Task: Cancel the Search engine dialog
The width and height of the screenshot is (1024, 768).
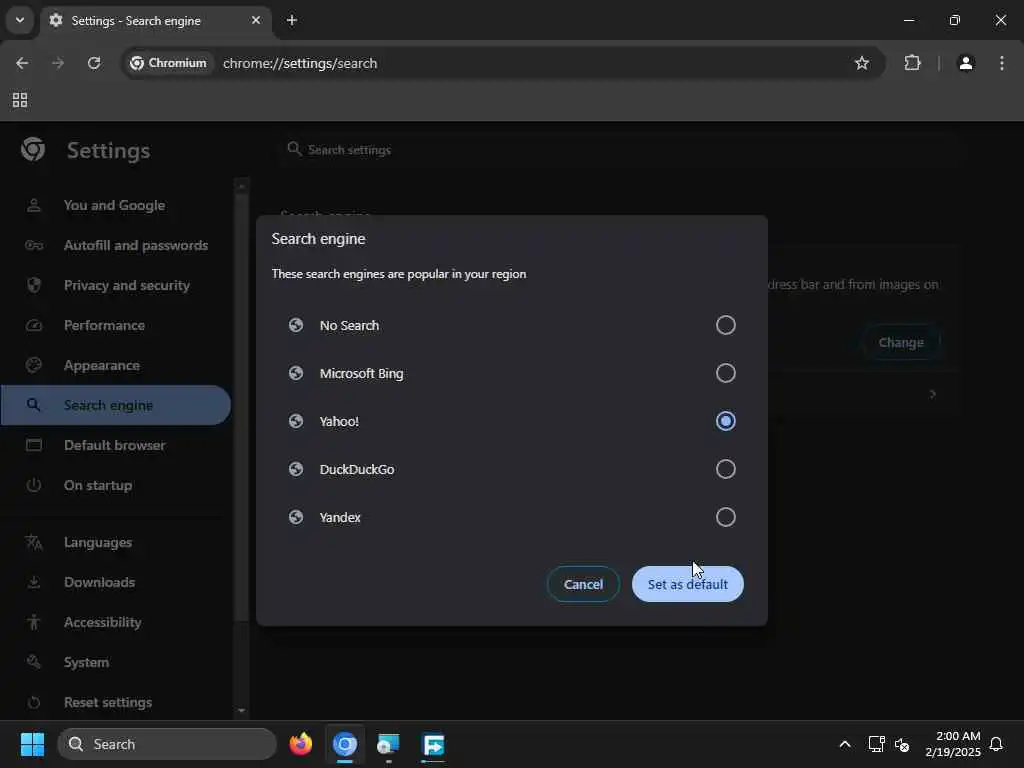Action: pos(583,584)
